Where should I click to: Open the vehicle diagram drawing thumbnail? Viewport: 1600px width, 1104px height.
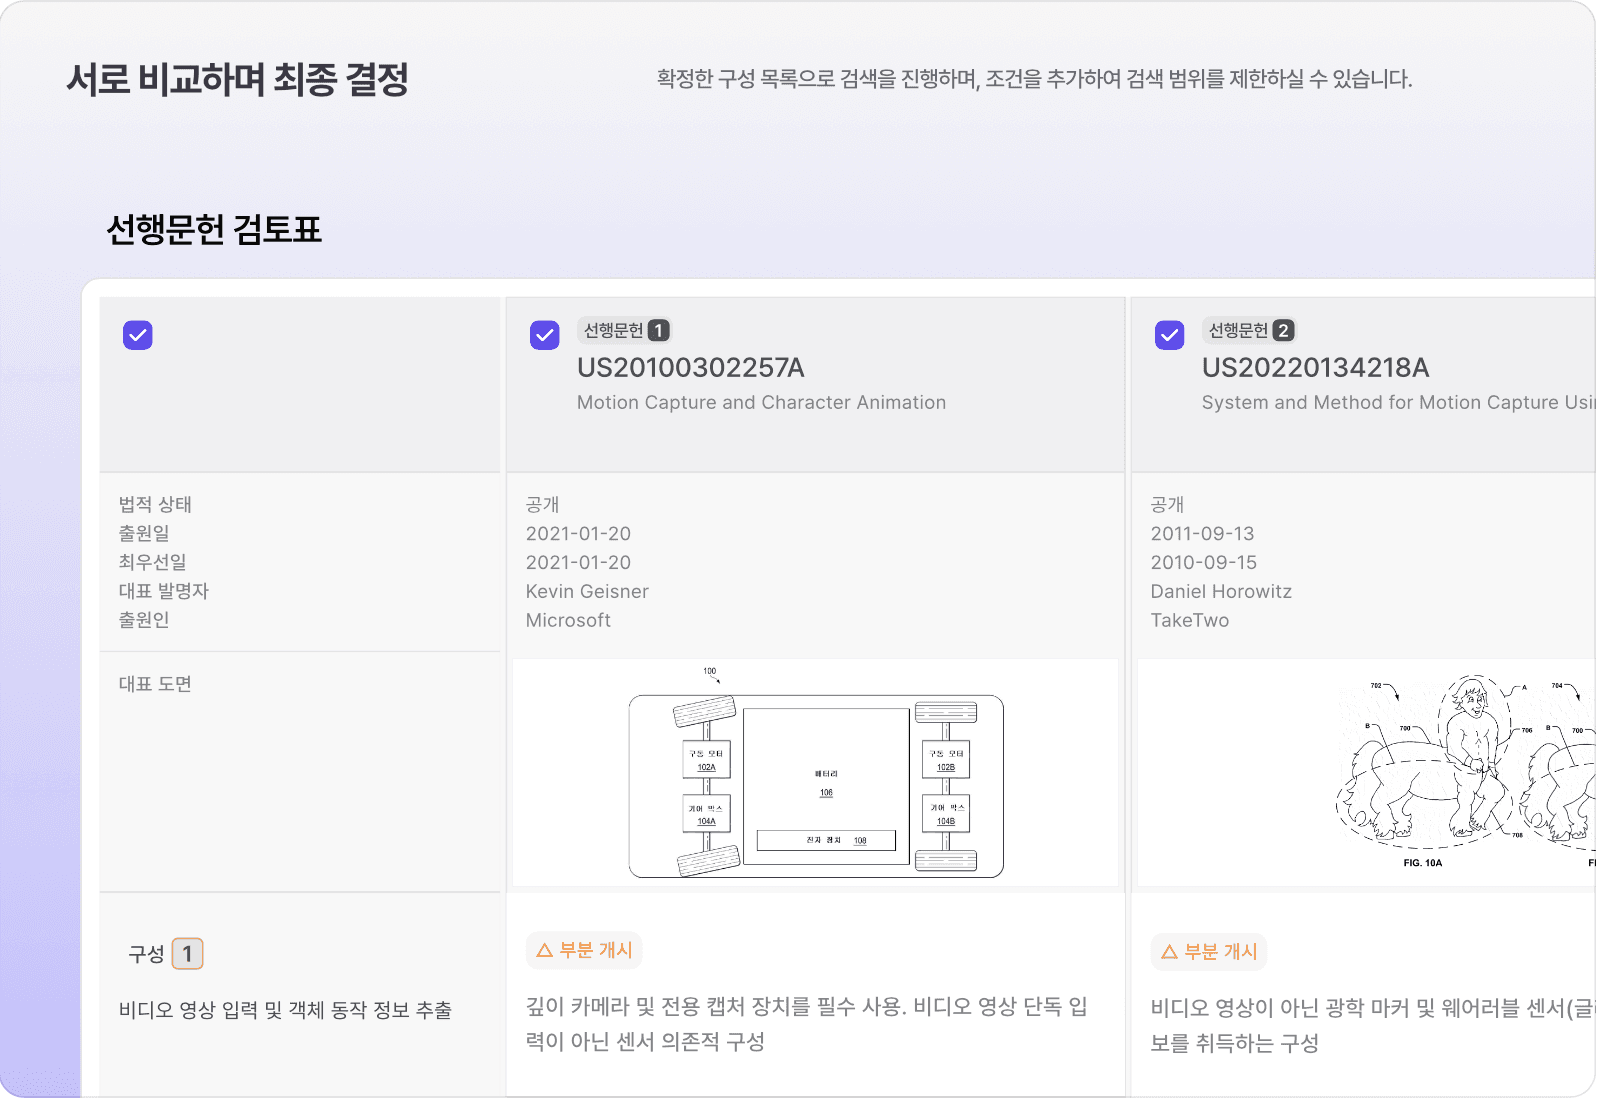coord(816,773)
